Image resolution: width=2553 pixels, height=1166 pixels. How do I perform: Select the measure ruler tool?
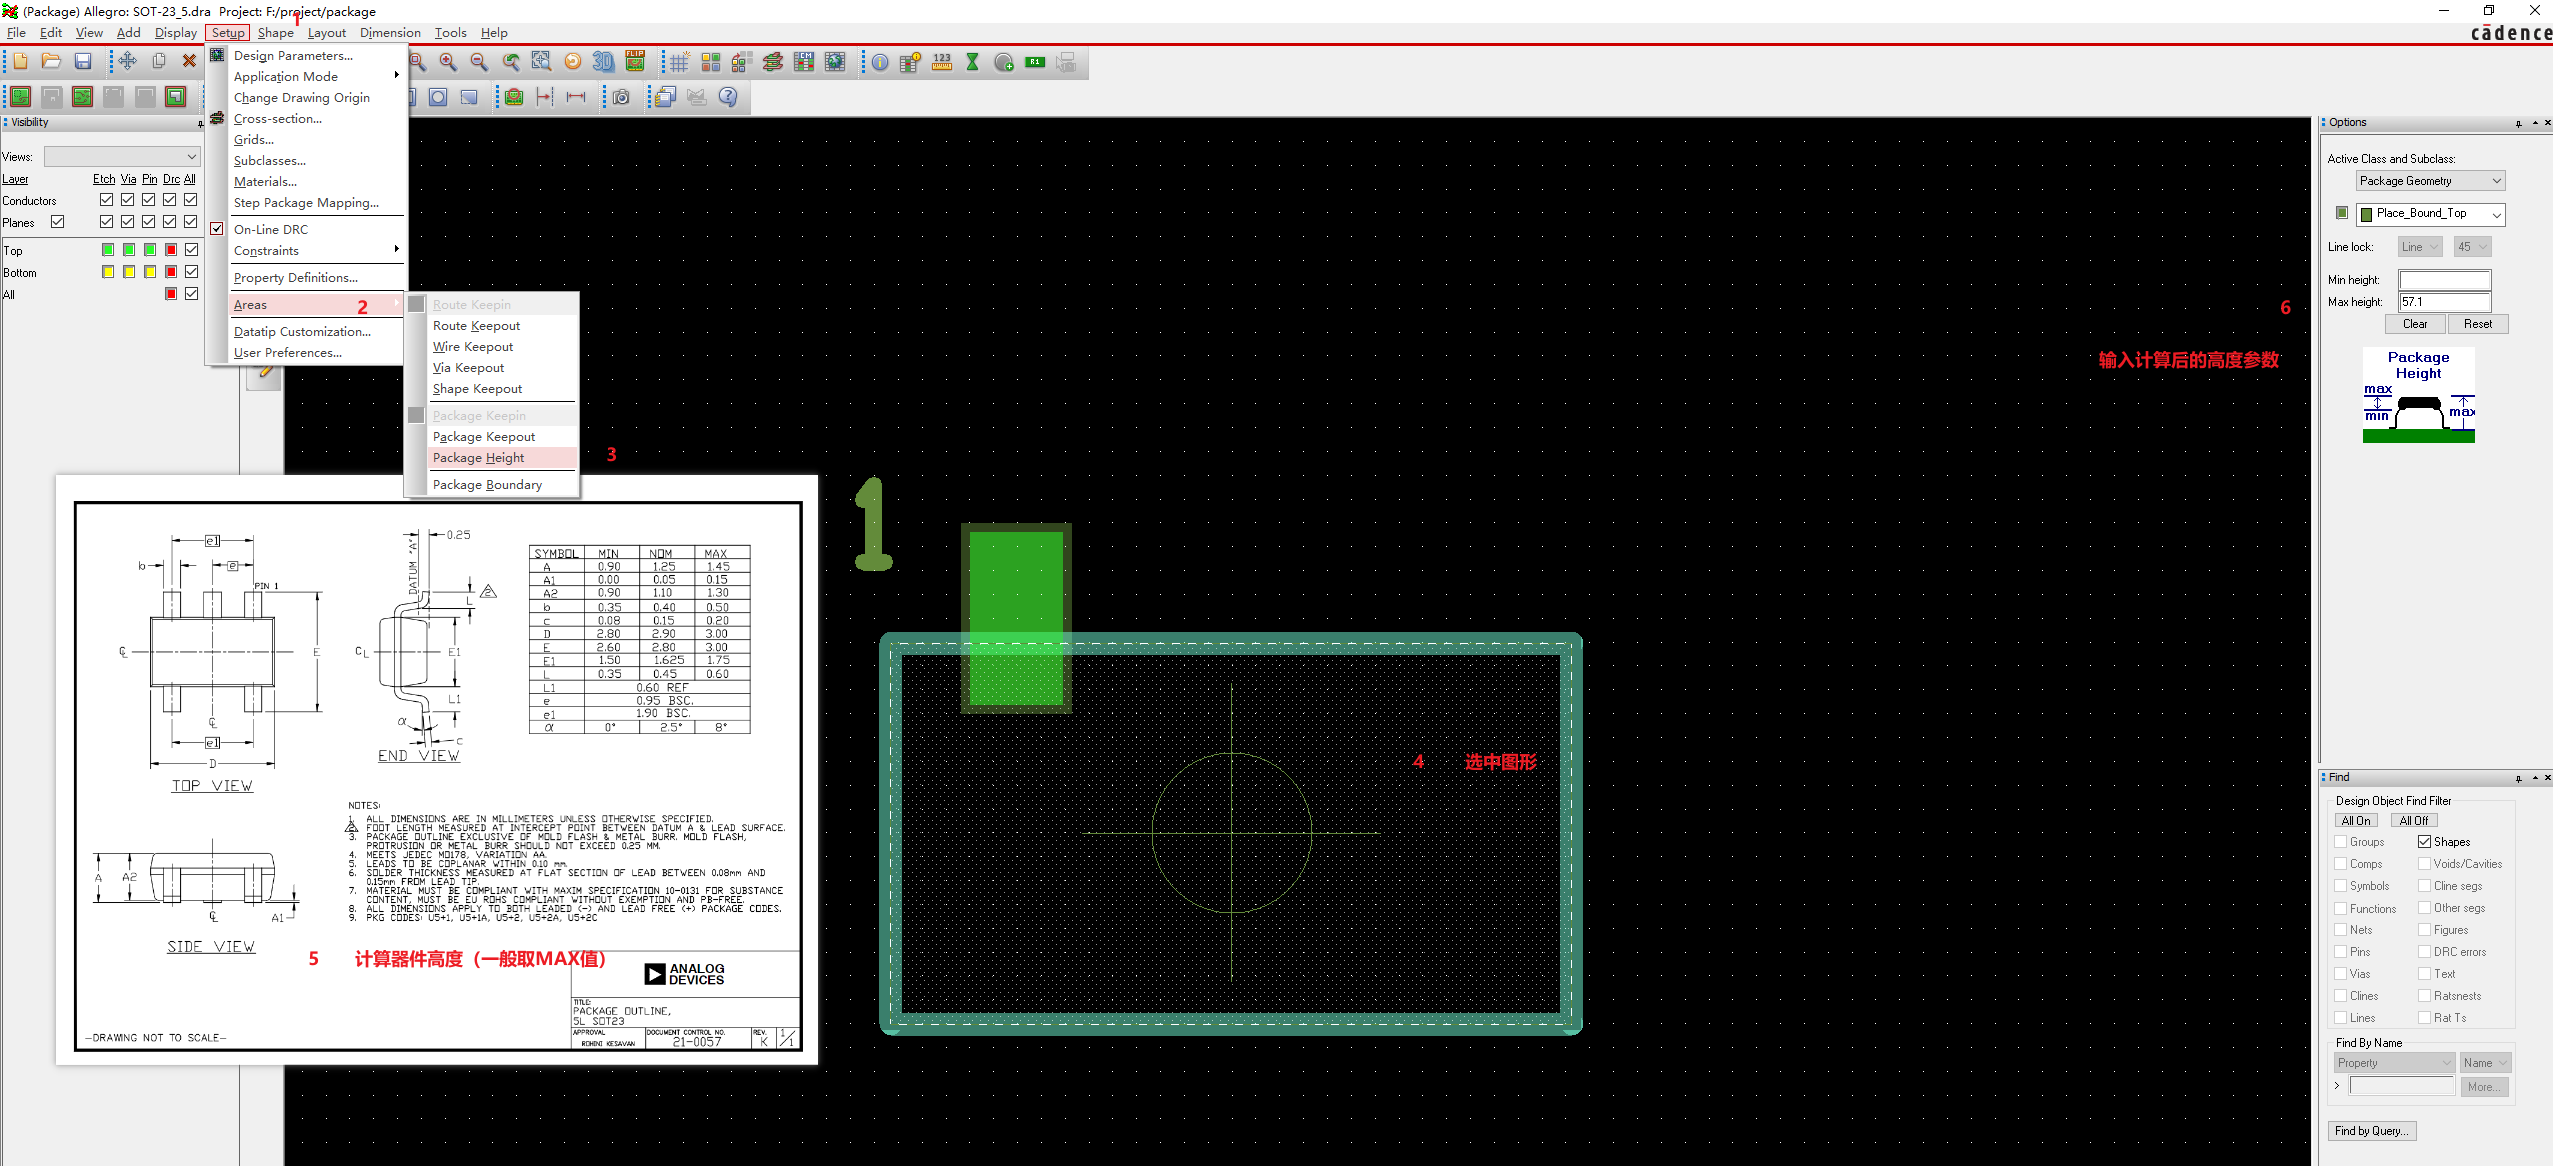(x=942, y=63)
